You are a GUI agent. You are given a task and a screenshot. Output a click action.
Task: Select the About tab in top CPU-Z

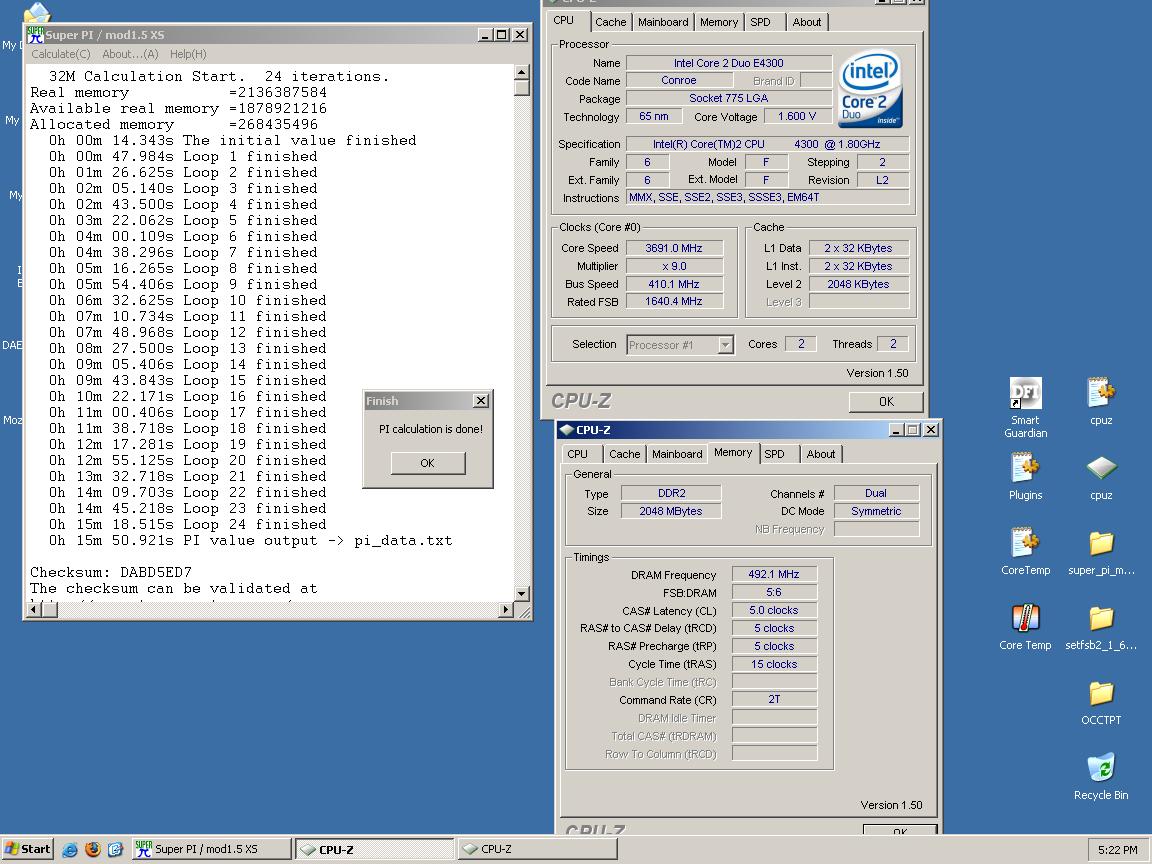[807, 22]
